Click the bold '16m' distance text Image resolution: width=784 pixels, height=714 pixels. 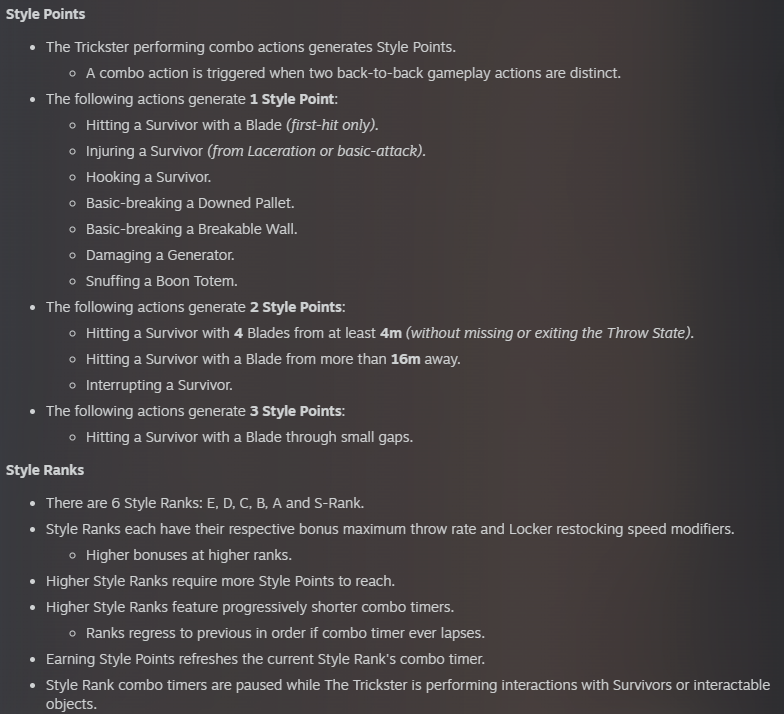(x=406, y=359)
